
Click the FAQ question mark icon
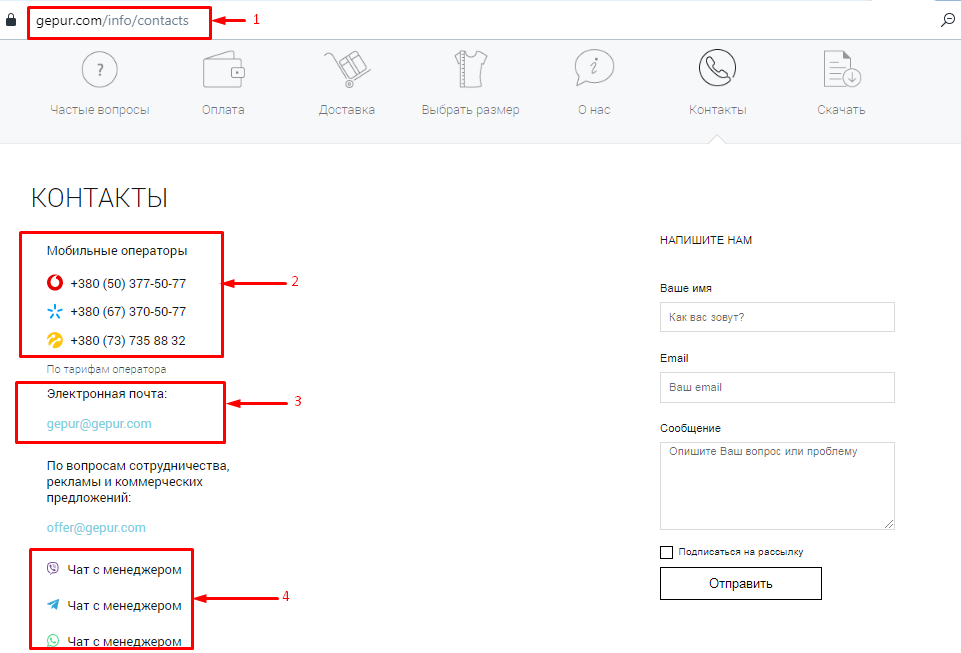tap(99, 69)
